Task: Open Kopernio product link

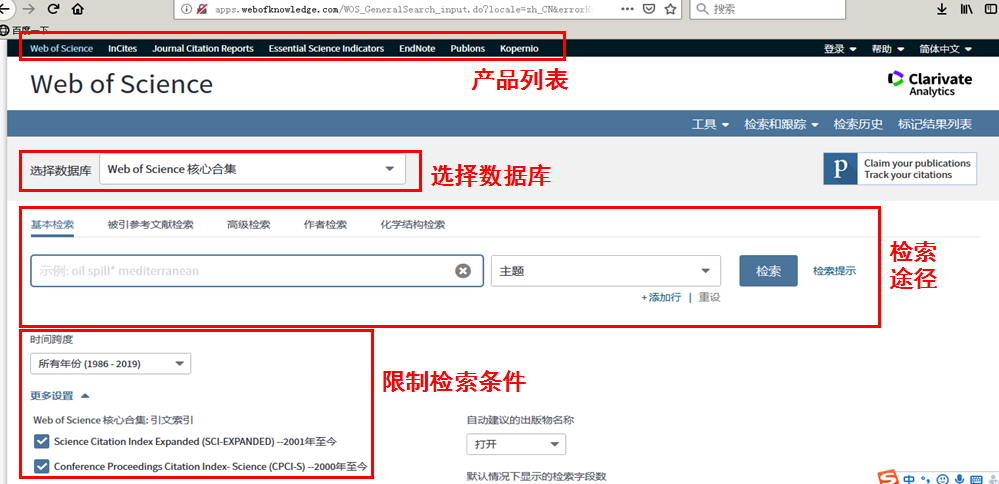Action: (x=519, y=48)
